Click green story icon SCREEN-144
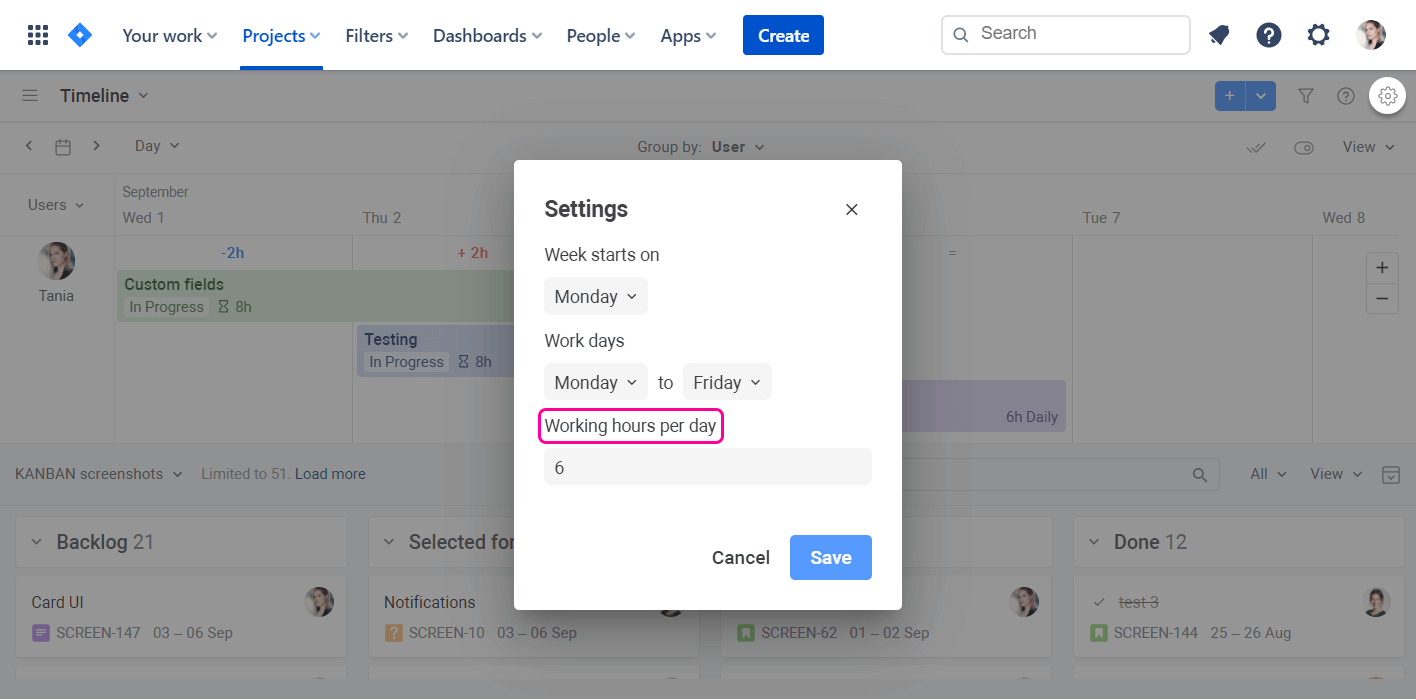The width and height of the screenshot is (1416, 700). pyautogui.click(x=1099, y=633)
